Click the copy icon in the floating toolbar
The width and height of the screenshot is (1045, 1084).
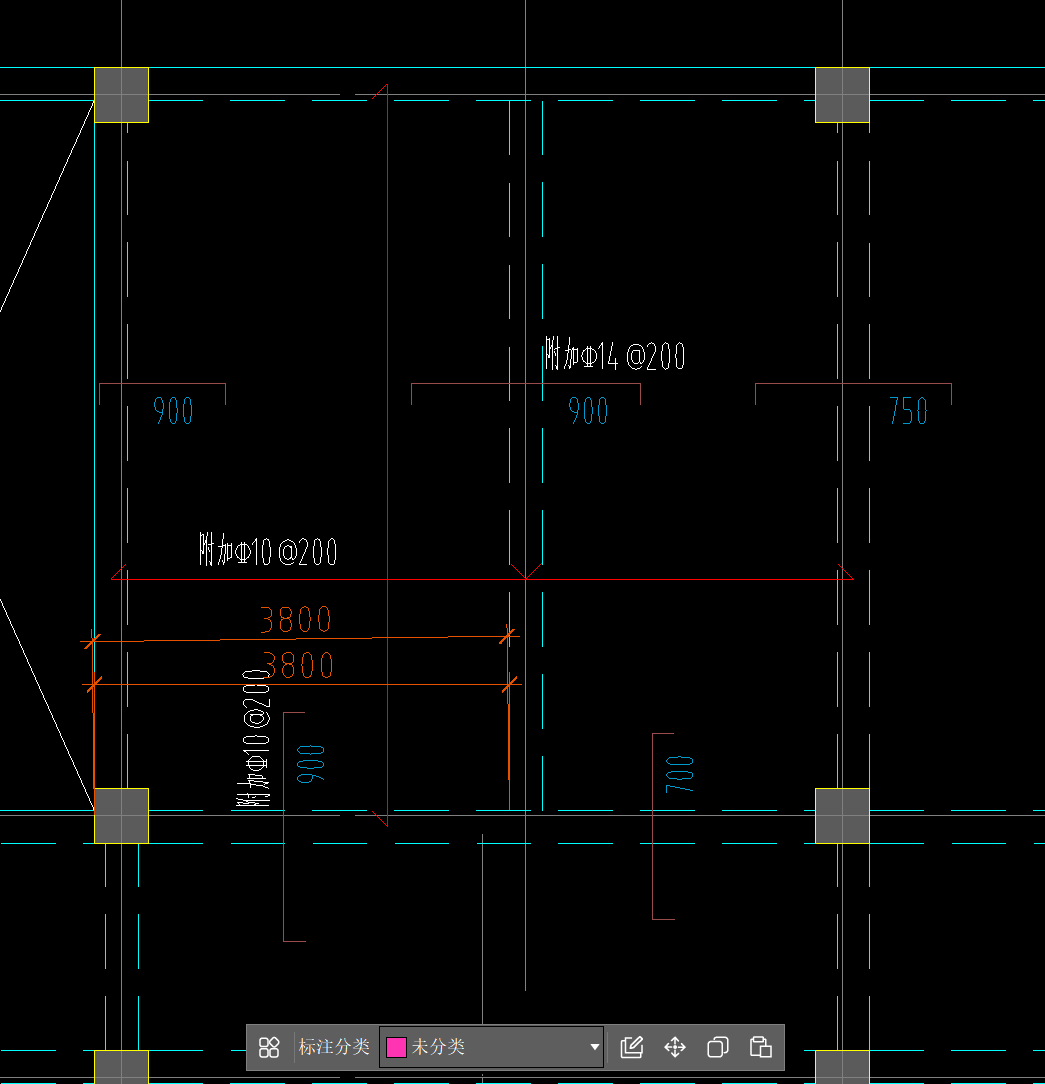click(717, 1047)
